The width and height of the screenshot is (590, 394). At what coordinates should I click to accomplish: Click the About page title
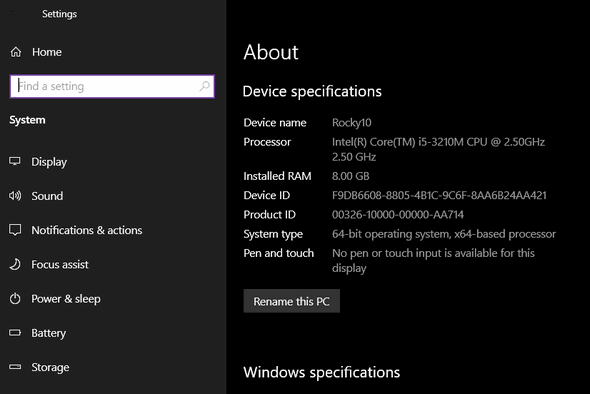(271, 52)
